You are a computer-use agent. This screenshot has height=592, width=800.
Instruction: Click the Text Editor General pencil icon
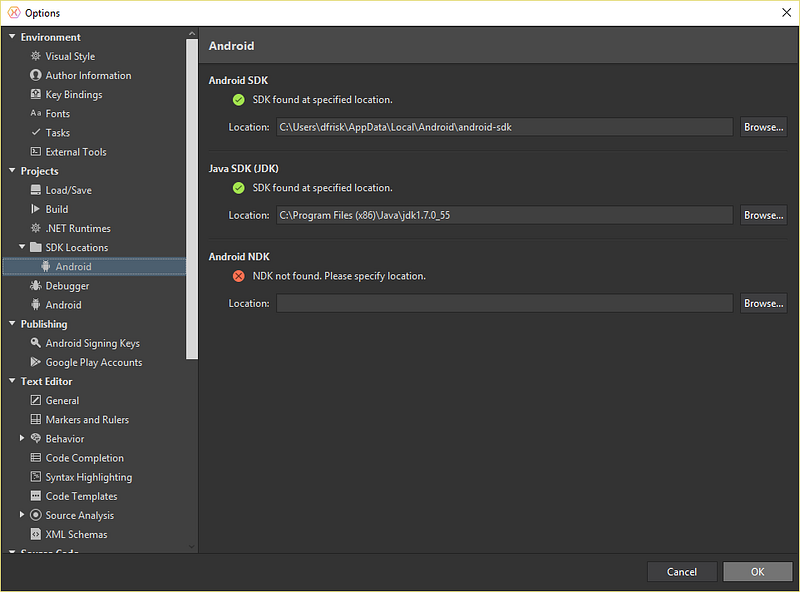[36, 400]
